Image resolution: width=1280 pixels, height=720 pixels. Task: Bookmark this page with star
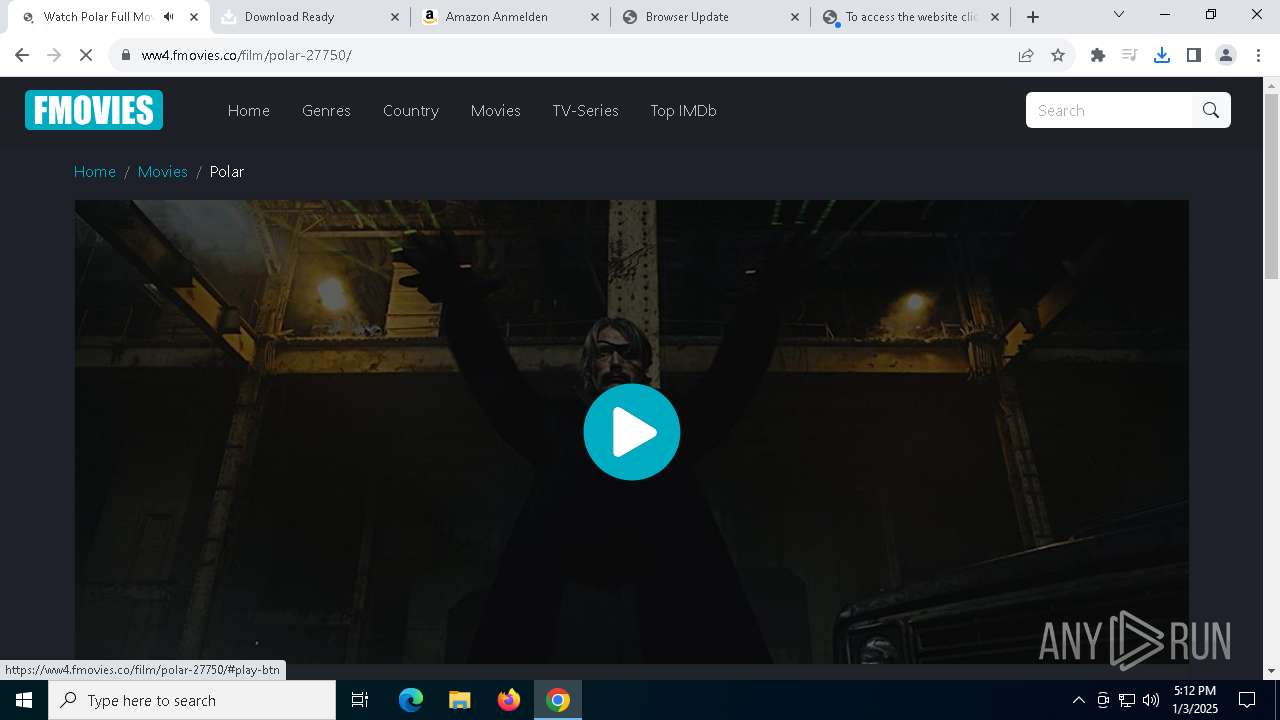pyautogui.click(x=1058, y=55)
